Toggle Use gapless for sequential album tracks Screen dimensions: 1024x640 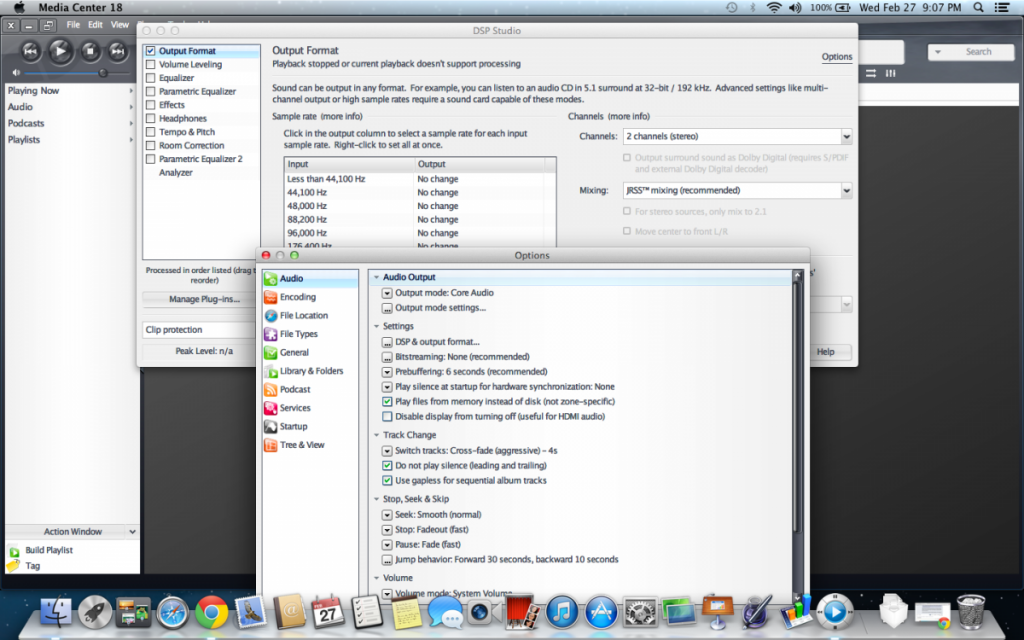click(x=388, y=481)
